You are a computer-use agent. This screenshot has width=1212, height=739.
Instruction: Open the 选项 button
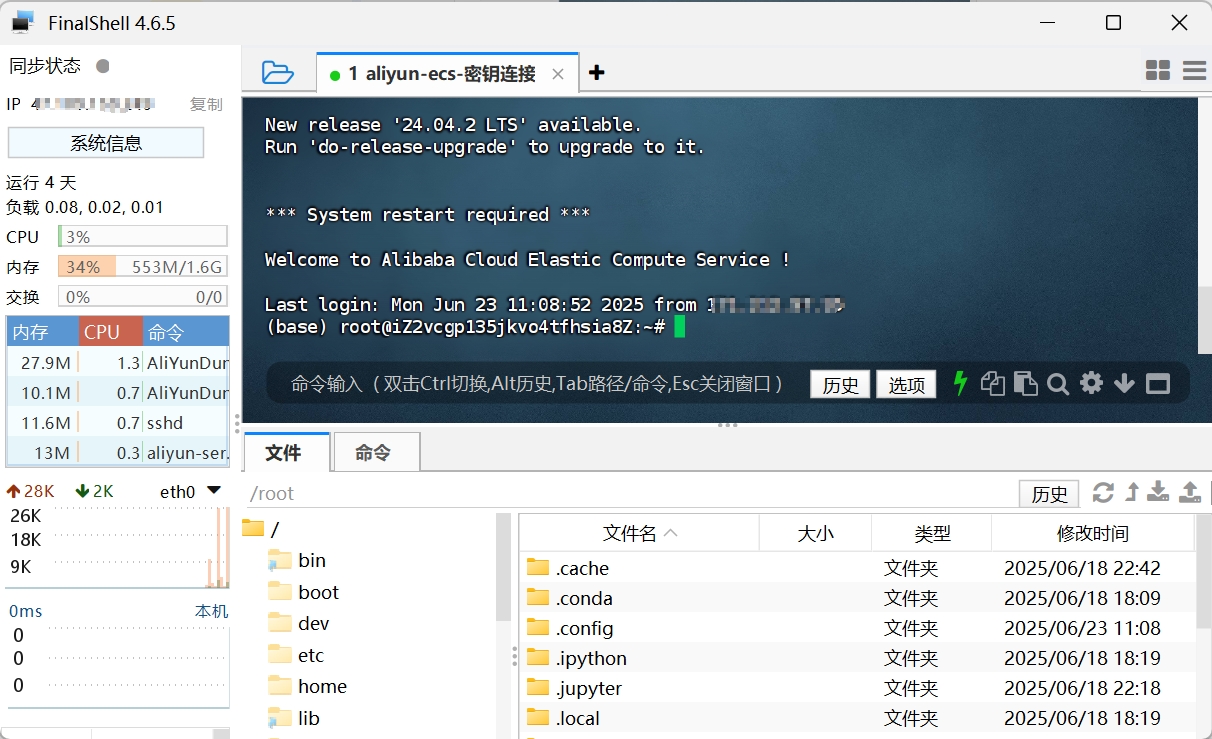[x=907, y=385]
